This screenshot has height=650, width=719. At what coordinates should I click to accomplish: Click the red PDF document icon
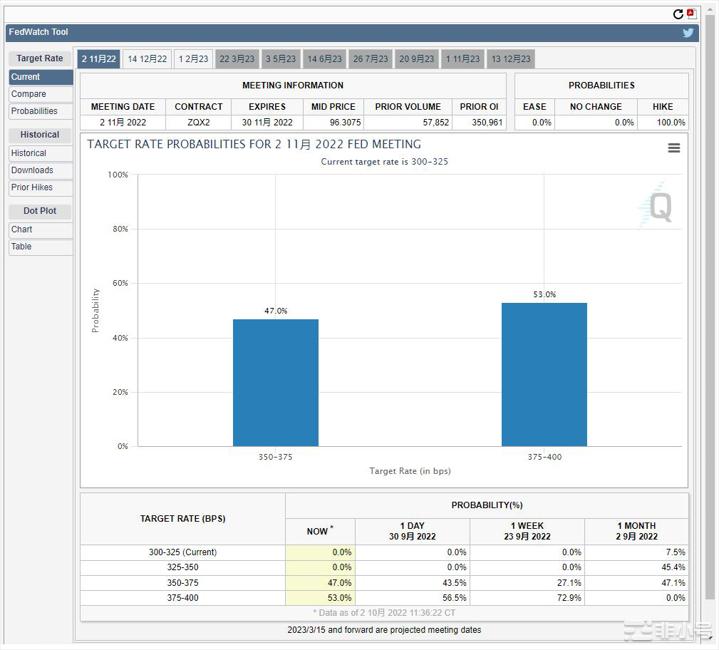[x=691, y=14]
